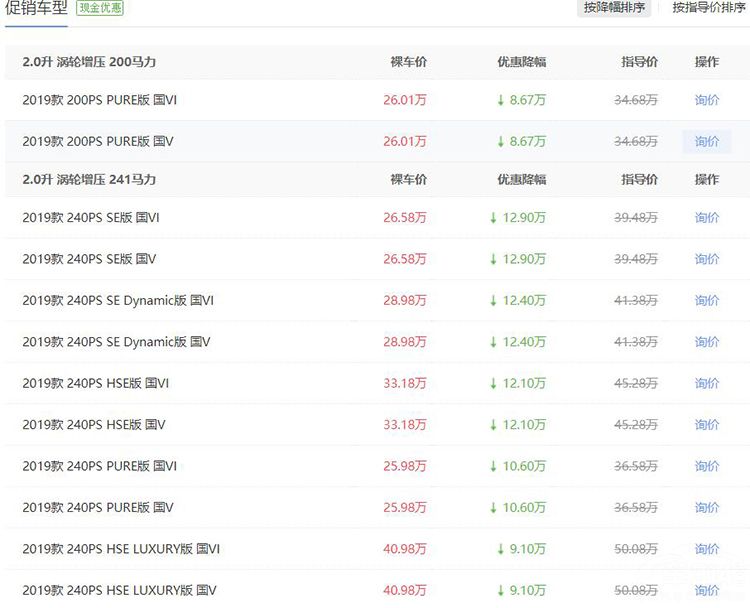Click 询价 for 2019款 200PS PURE版 国VI
The width and height of the screenshot is (750, 608).
[707, 100]
